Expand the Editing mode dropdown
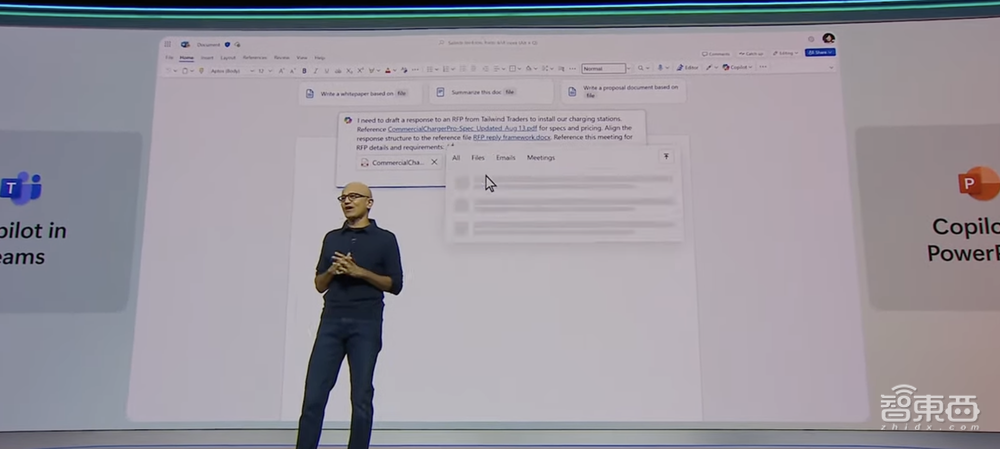The width and height of the screenshot is (1000, 449). tap(785, 53)
